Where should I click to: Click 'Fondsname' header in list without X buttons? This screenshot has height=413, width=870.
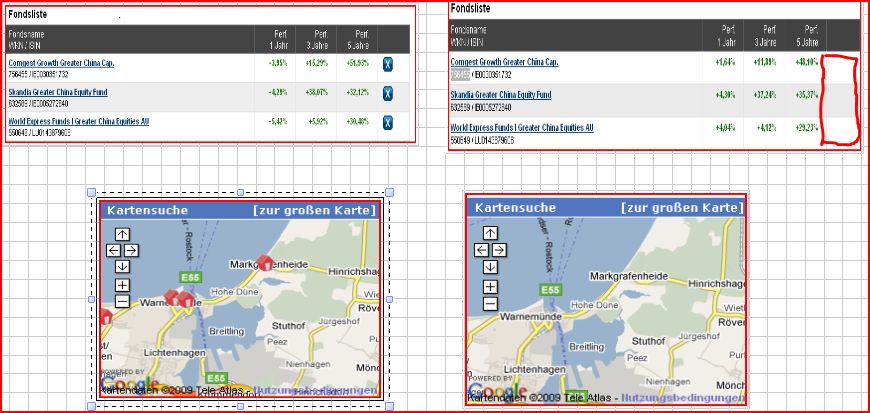point(468,30)
